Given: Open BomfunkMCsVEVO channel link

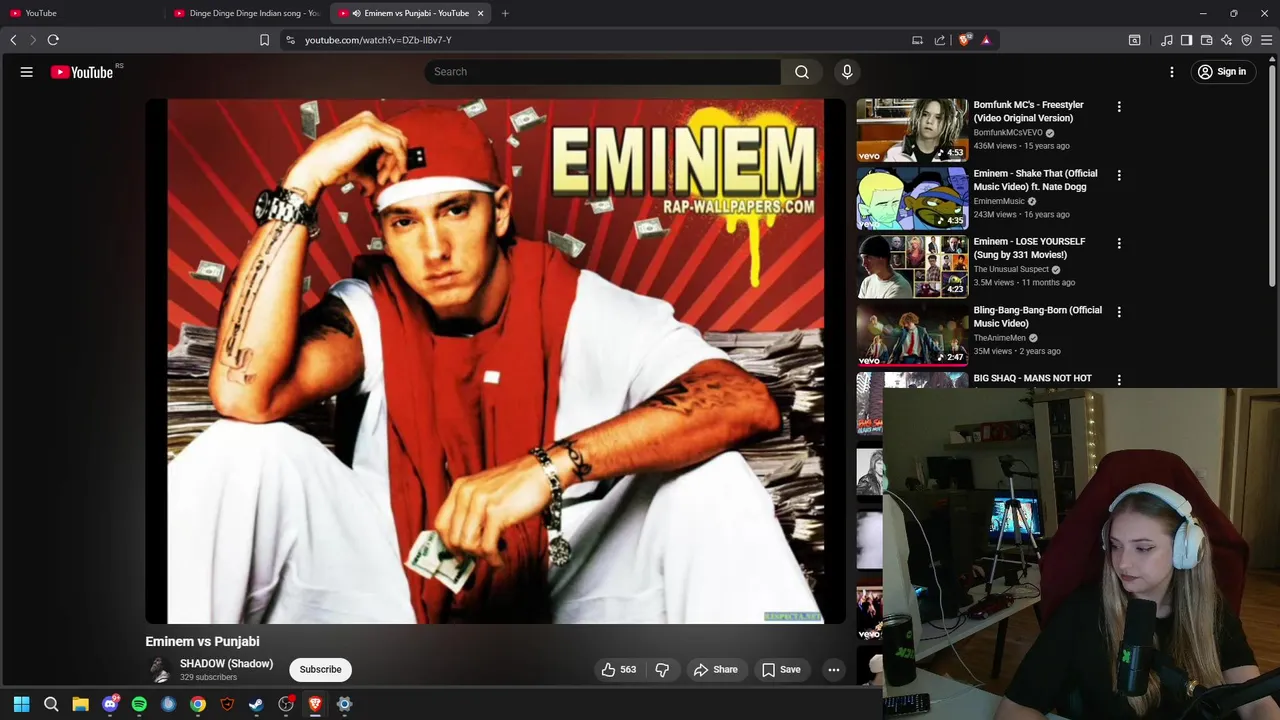Looking at the screenshot, I should click(1008, 133).
